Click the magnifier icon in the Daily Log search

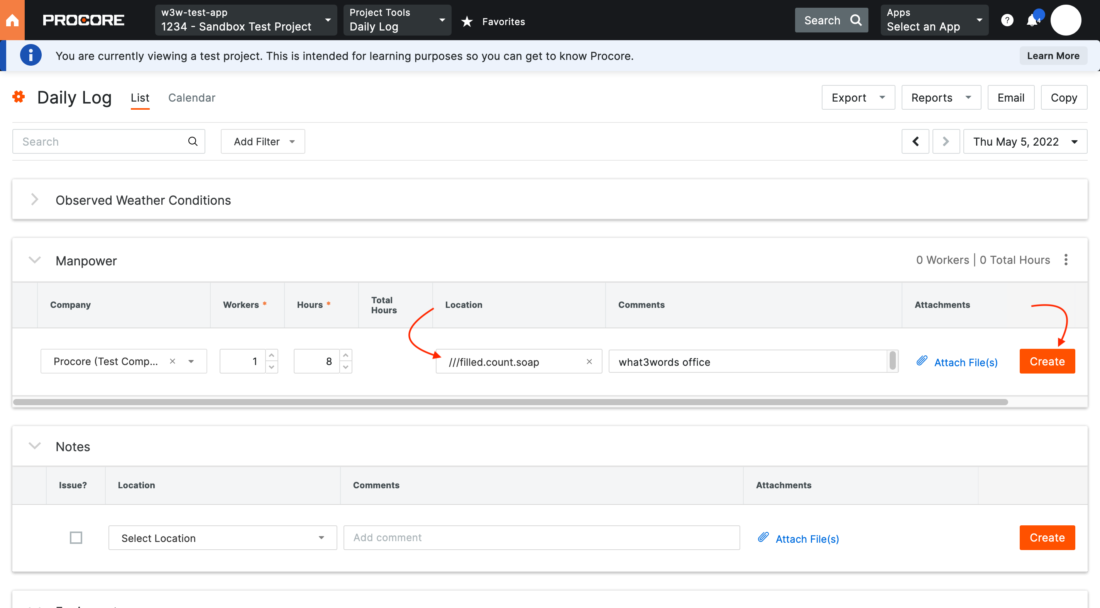click(193, 142)
